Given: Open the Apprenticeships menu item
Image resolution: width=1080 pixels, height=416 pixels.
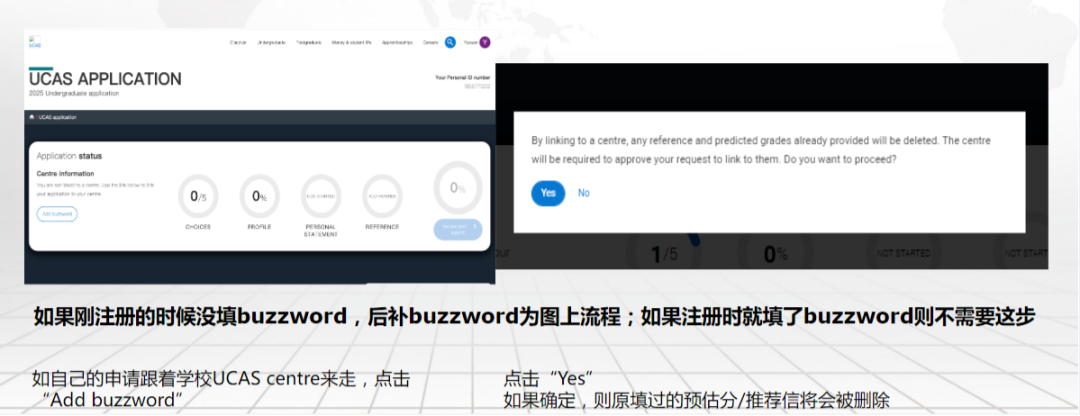Looking at the screenshot, I should 397,43.
